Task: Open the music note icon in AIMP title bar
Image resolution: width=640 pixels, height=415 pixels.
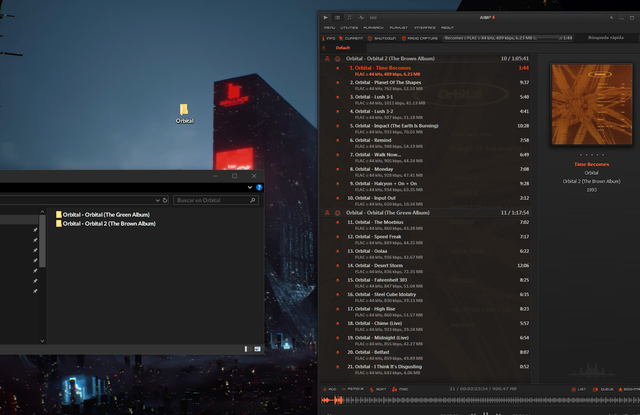Action: 349,18
